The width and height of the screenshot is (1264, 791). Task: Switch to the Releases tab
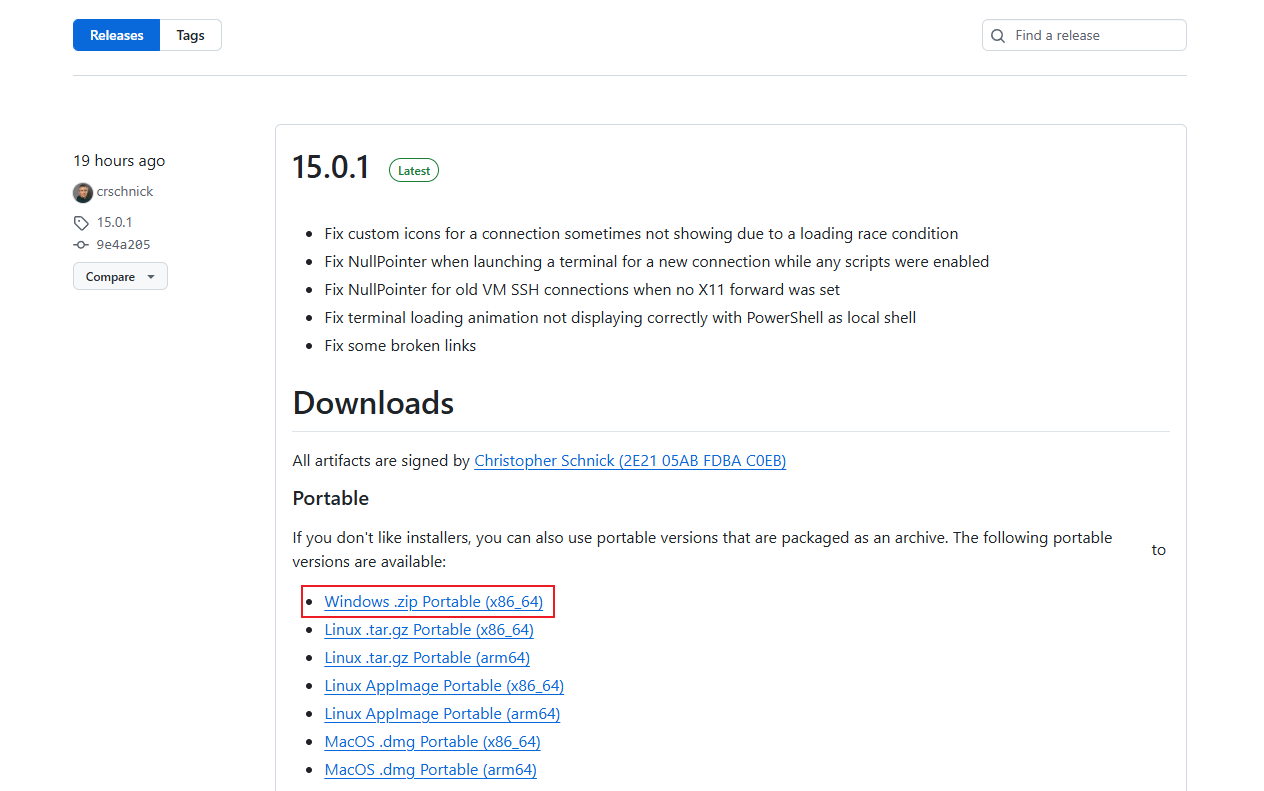pyautogui.click(x=117, y=35)
